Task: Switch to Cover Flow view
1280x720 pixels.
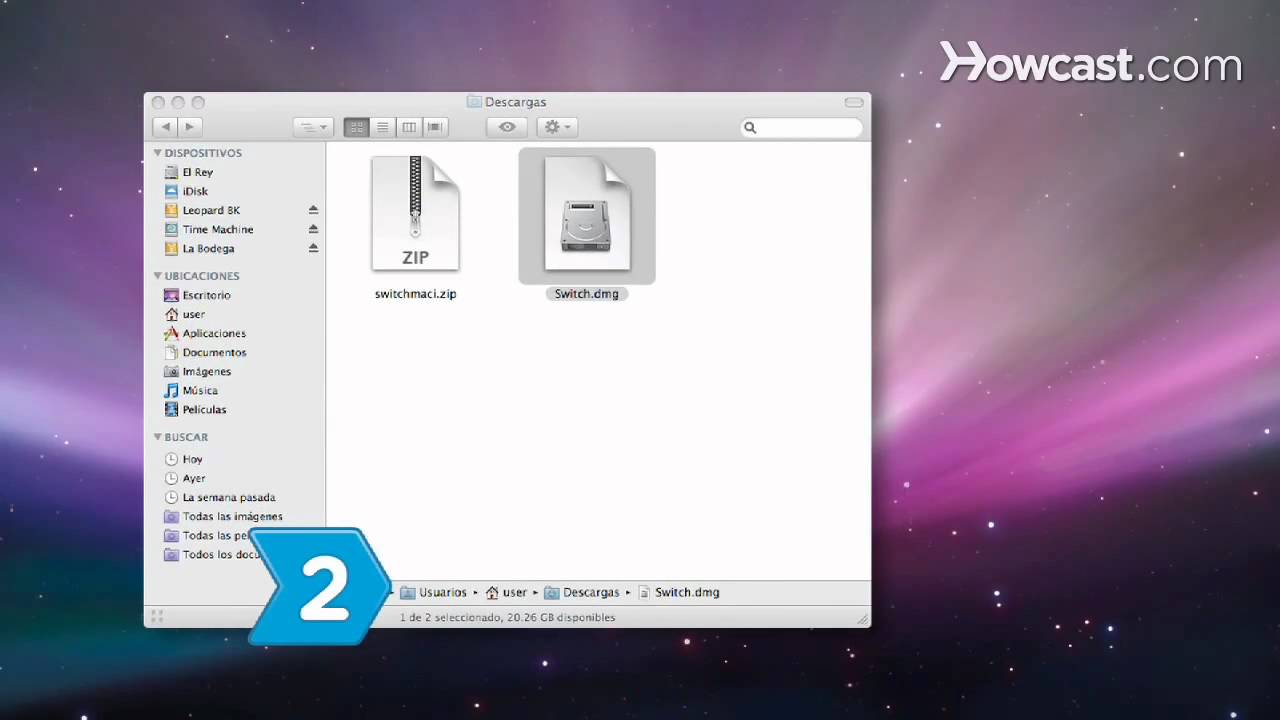Action: 434,127
